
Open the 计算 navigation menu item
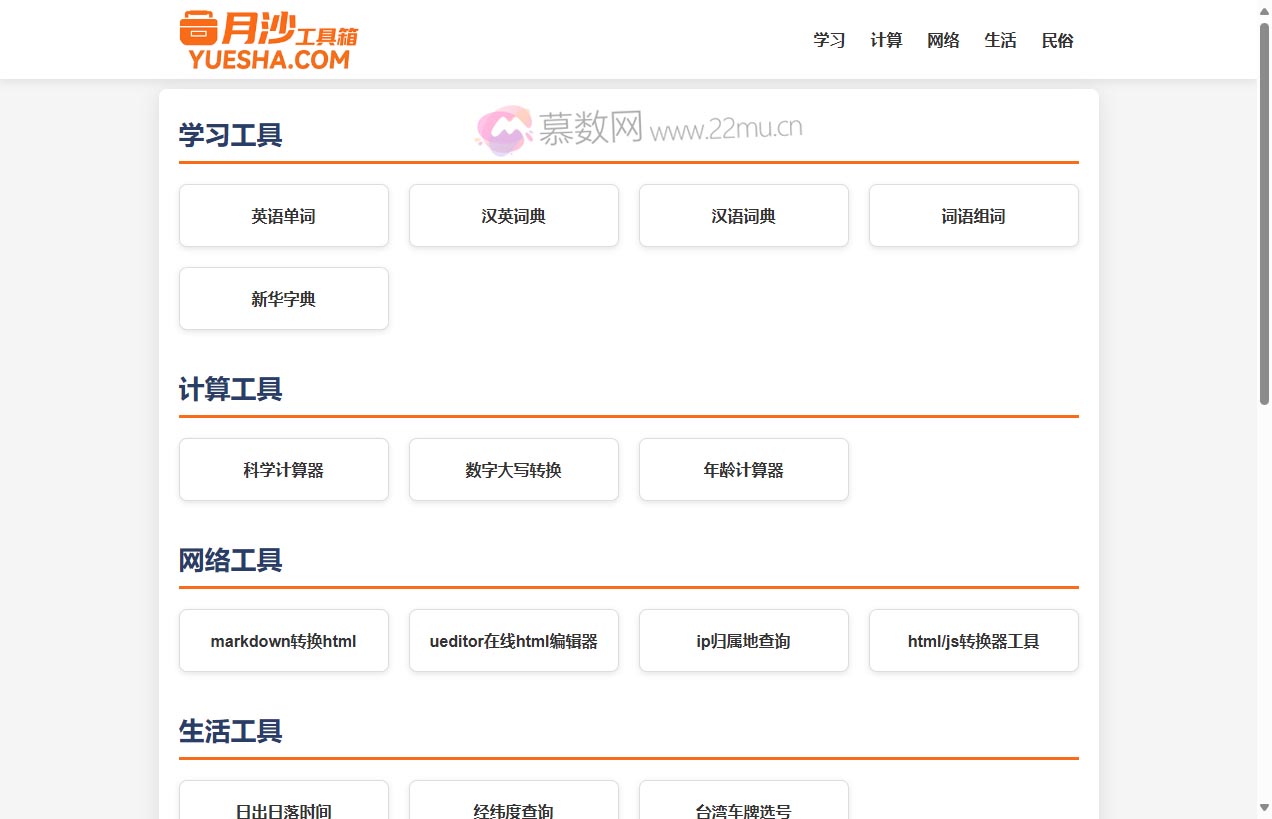click(886, 40)
